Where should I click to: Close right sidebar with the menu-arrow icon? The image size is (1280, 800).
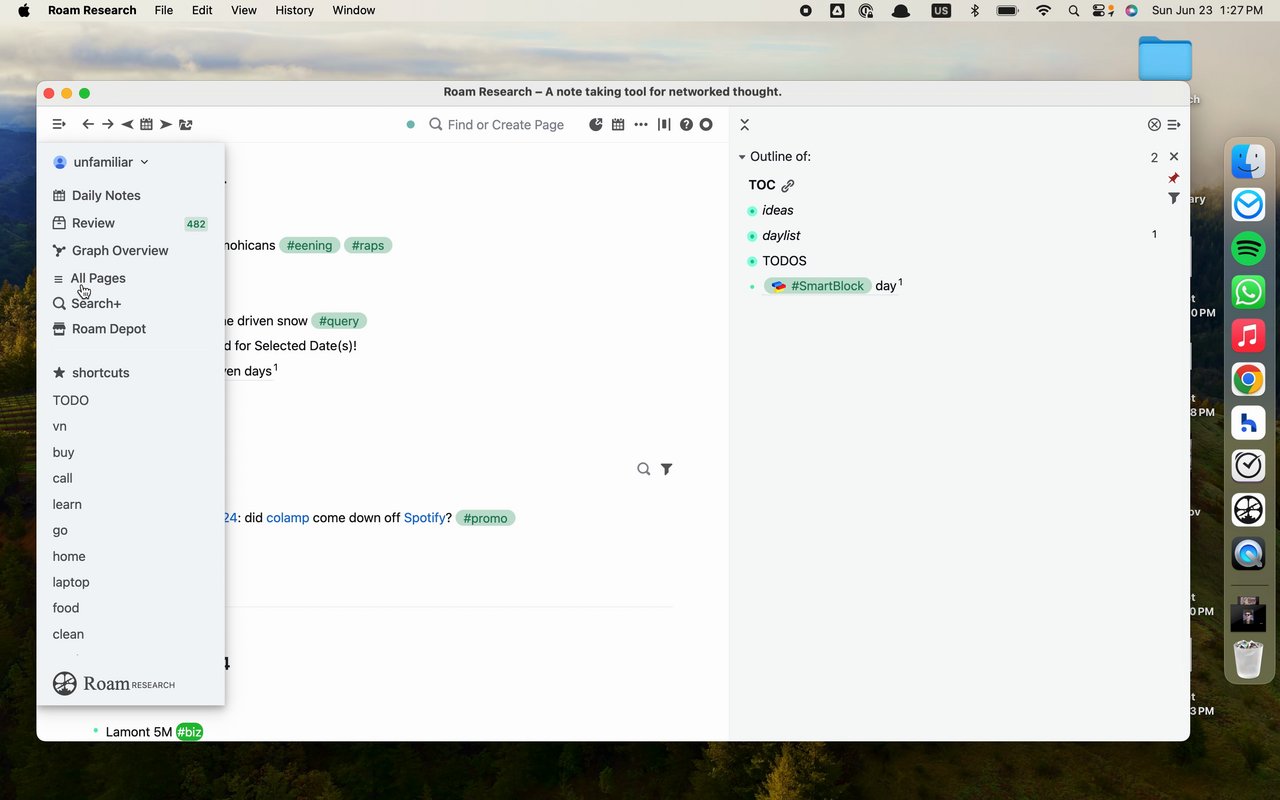tap(1174, 124)
